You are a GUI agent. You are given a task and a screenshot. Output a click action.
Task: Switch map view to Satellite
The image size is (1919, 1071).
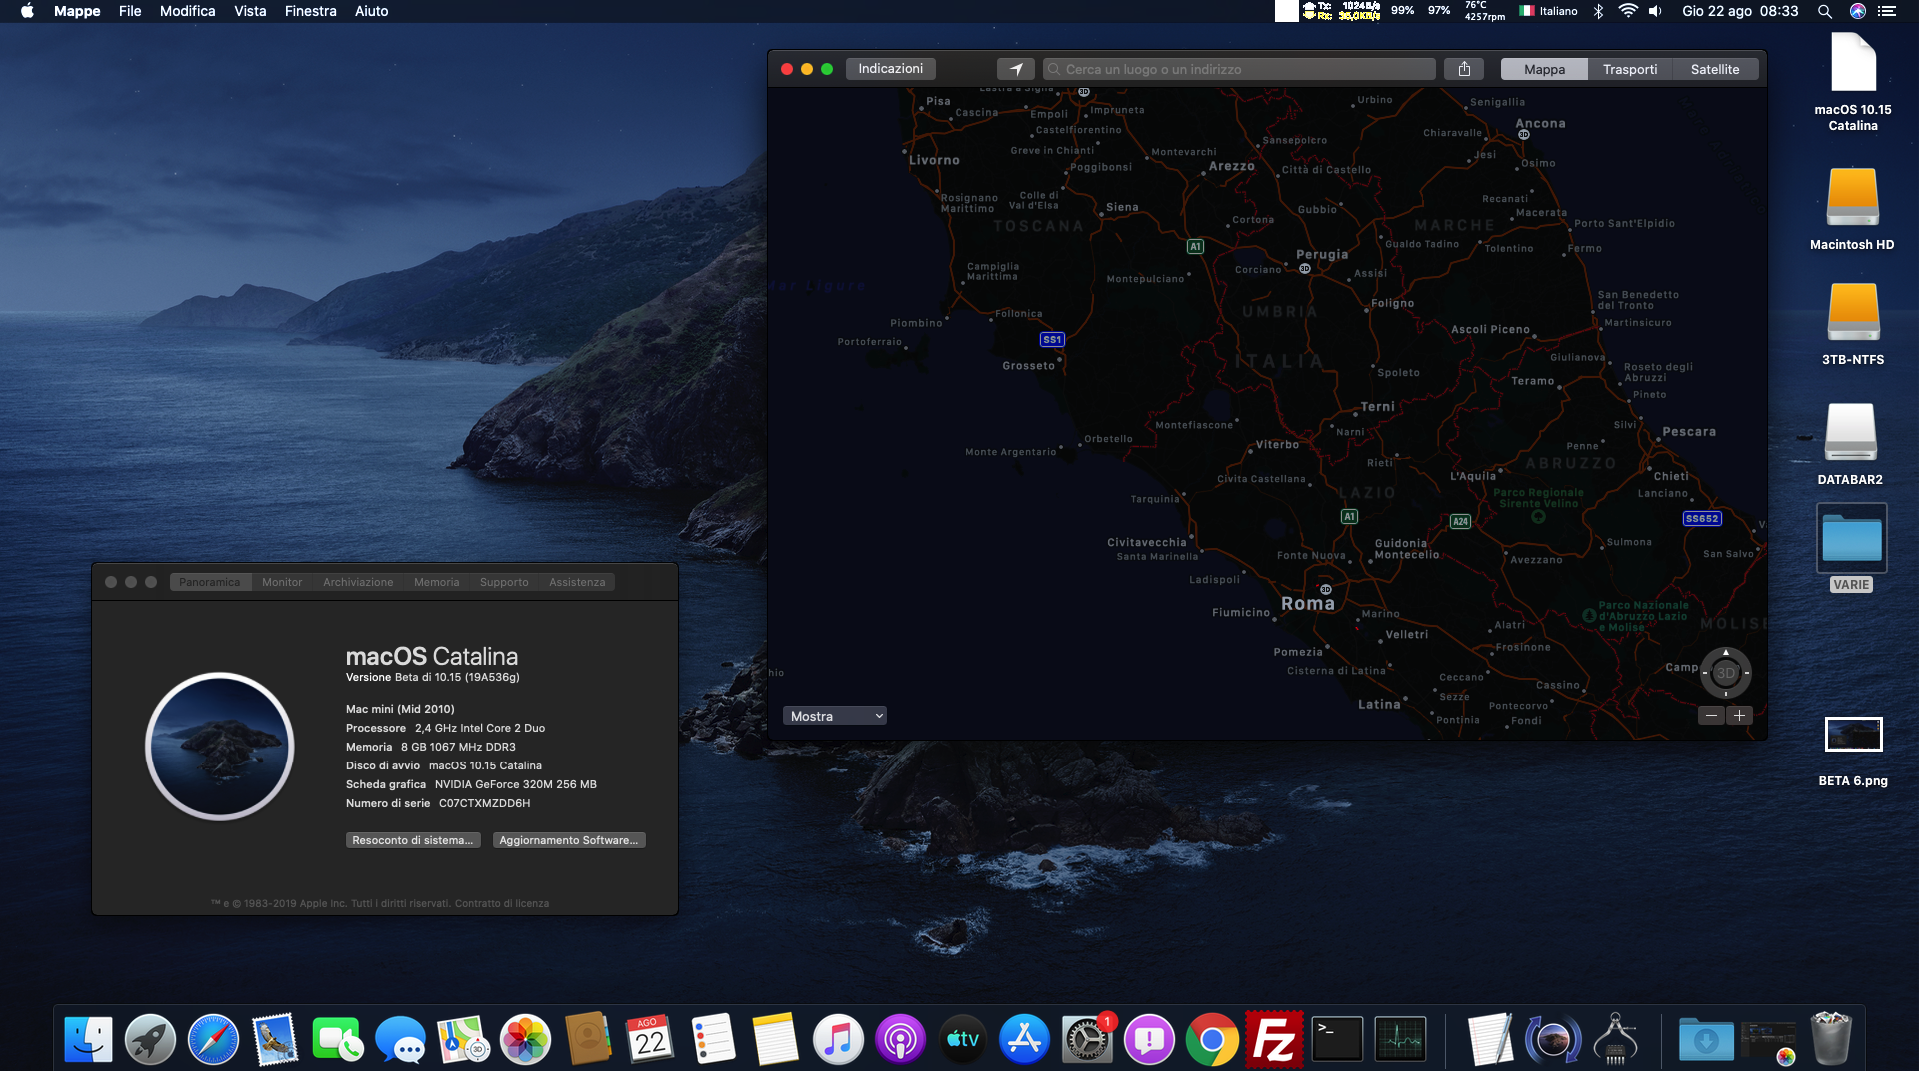coord(1715,69)
